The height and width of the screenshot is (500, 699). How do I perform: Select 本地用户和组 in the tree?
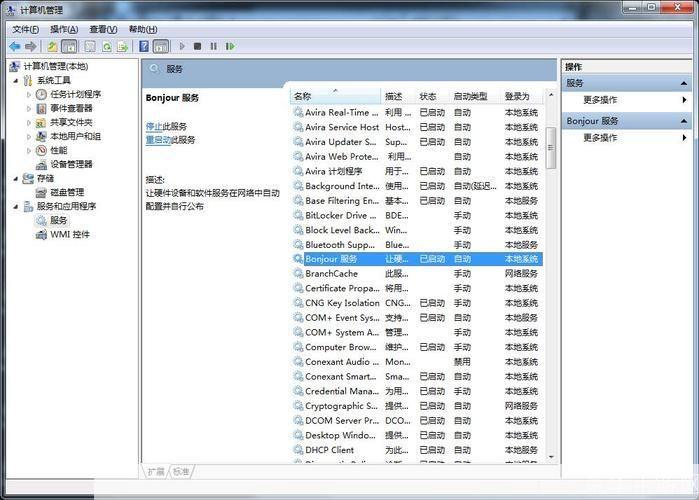[x=75, y=136]
